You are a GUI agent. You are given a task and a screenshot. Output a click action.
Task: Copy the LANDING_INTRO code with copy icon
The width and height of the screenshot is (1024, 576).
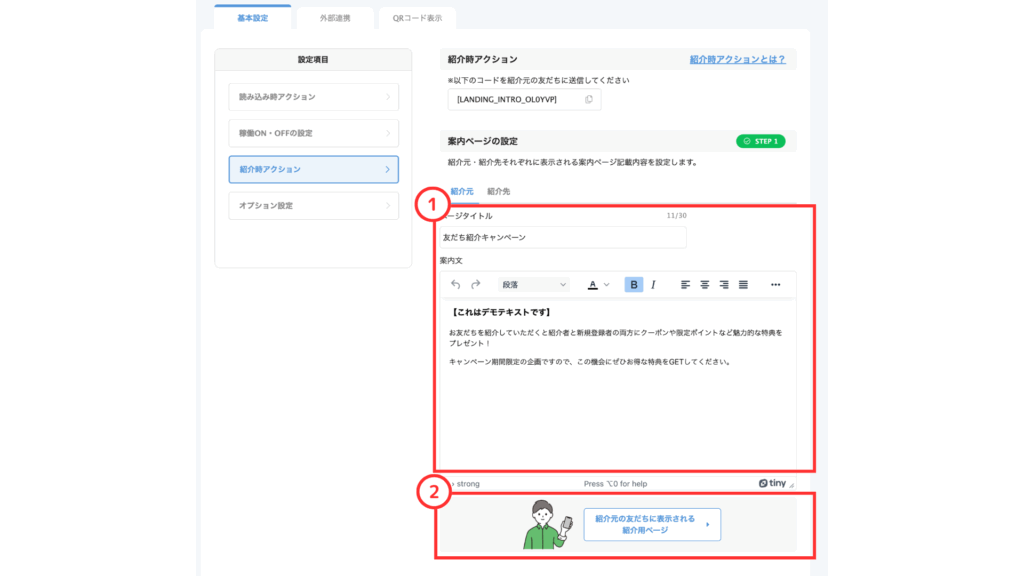[589, 99]
